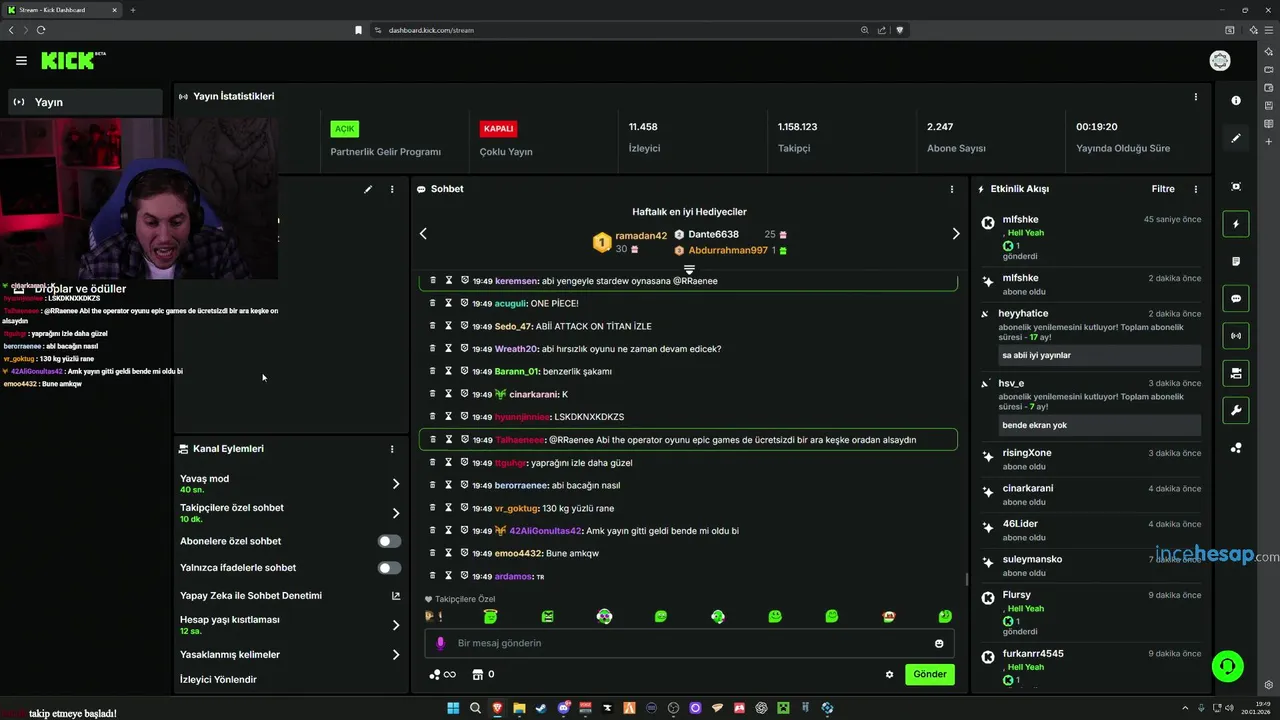Open Yapay Zeka ile Sohbet Denetimi link
1280x720 pixels.
tap(290, 596)
